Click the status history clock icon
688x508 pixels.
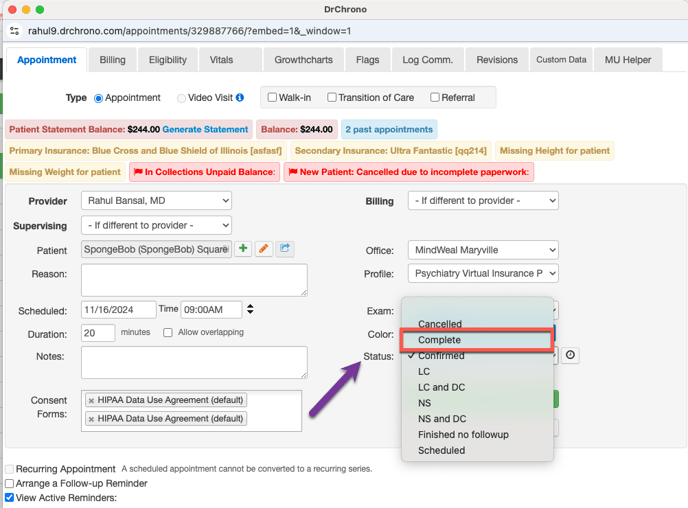(x=570, y=355)
